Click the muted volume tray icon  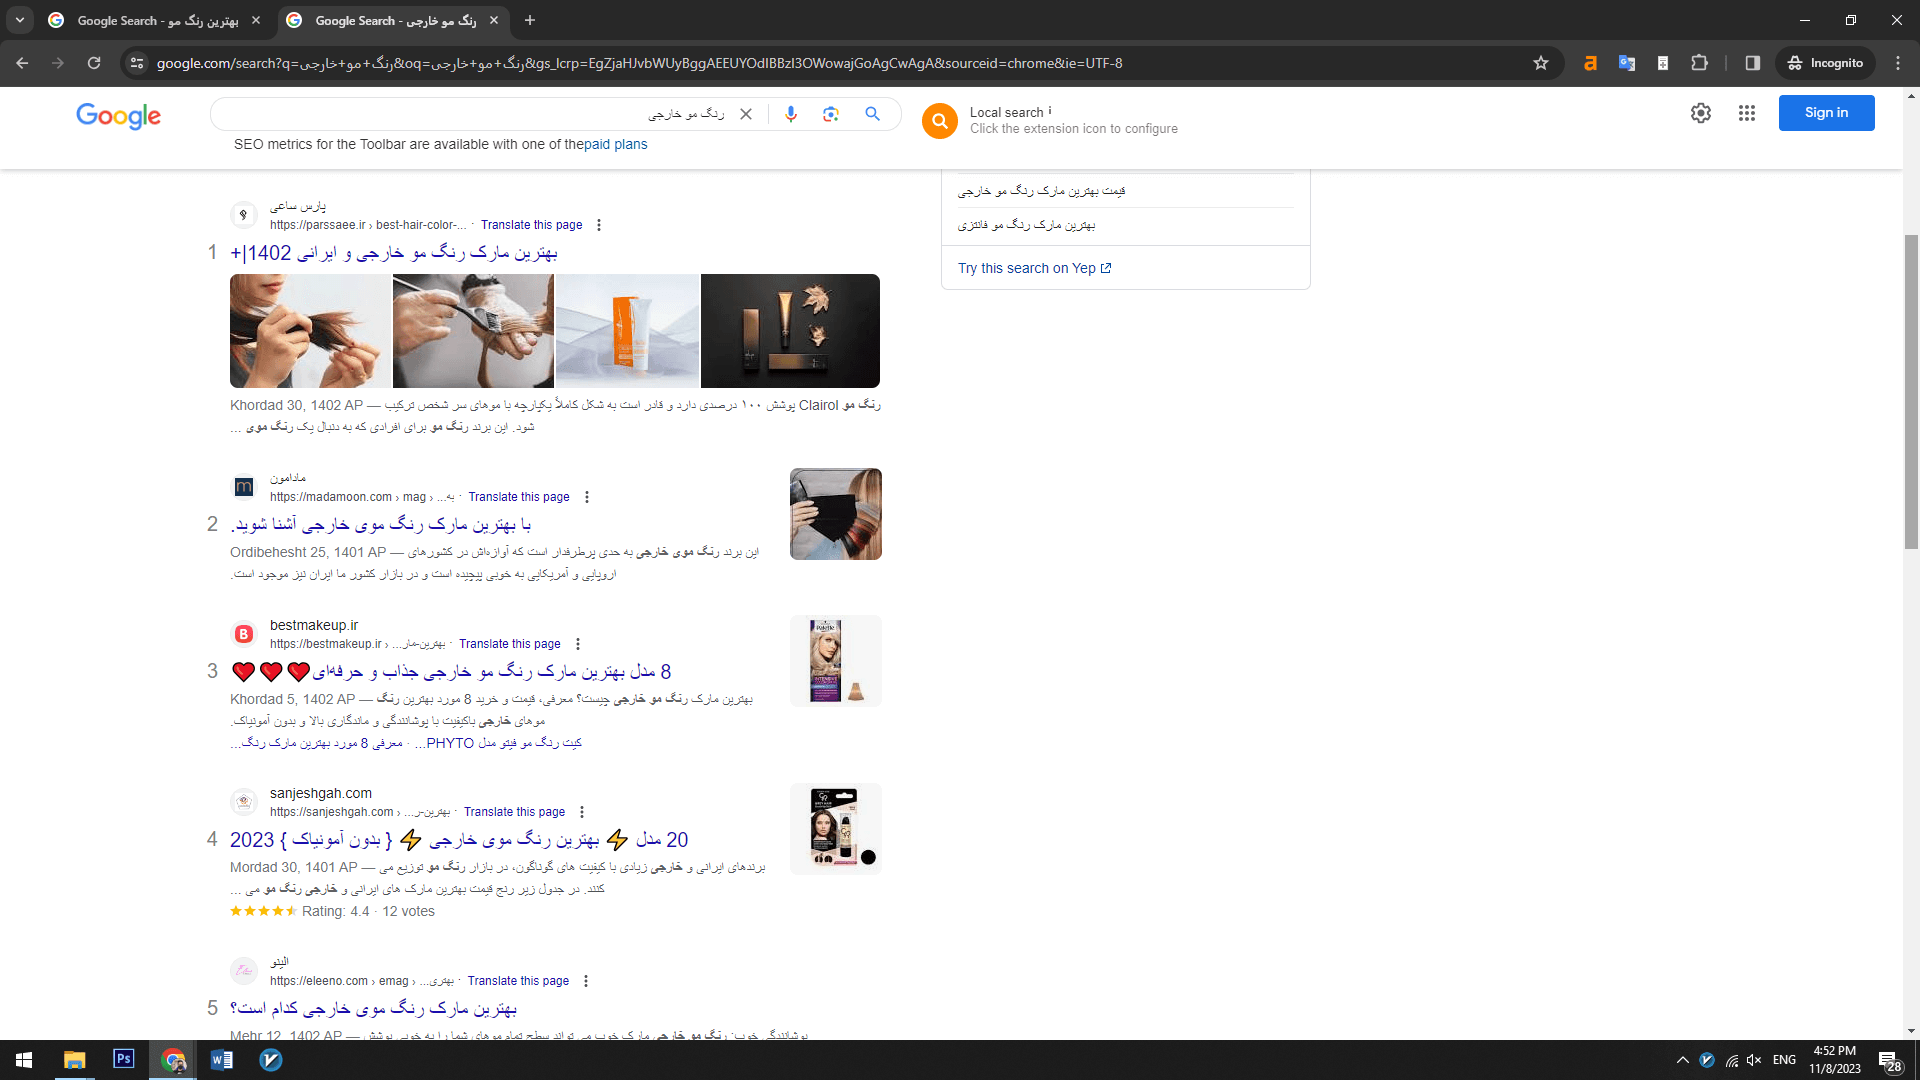(1754, 1060)
